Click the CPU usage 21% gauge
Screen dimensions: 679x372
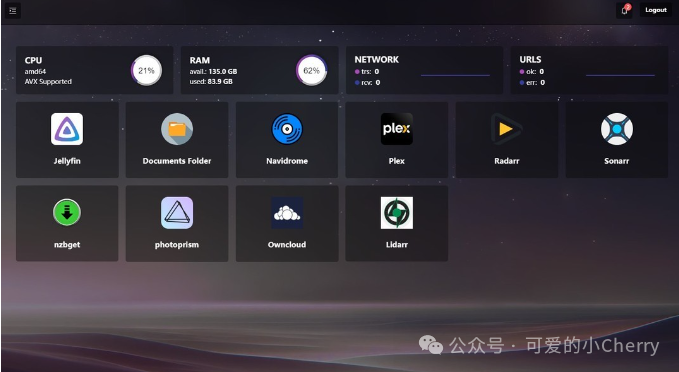click(146, 70)
